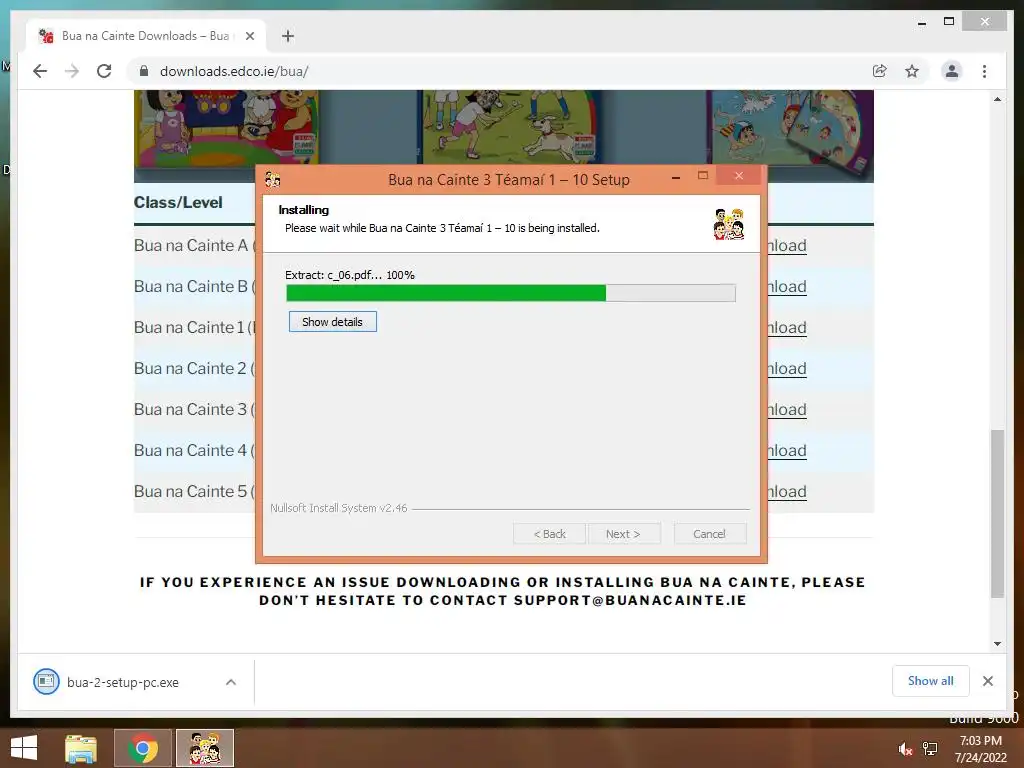The image size is (1024, 768).
Task: Click the Bua na Cainte A download link
Action: (x=787, y=246)
